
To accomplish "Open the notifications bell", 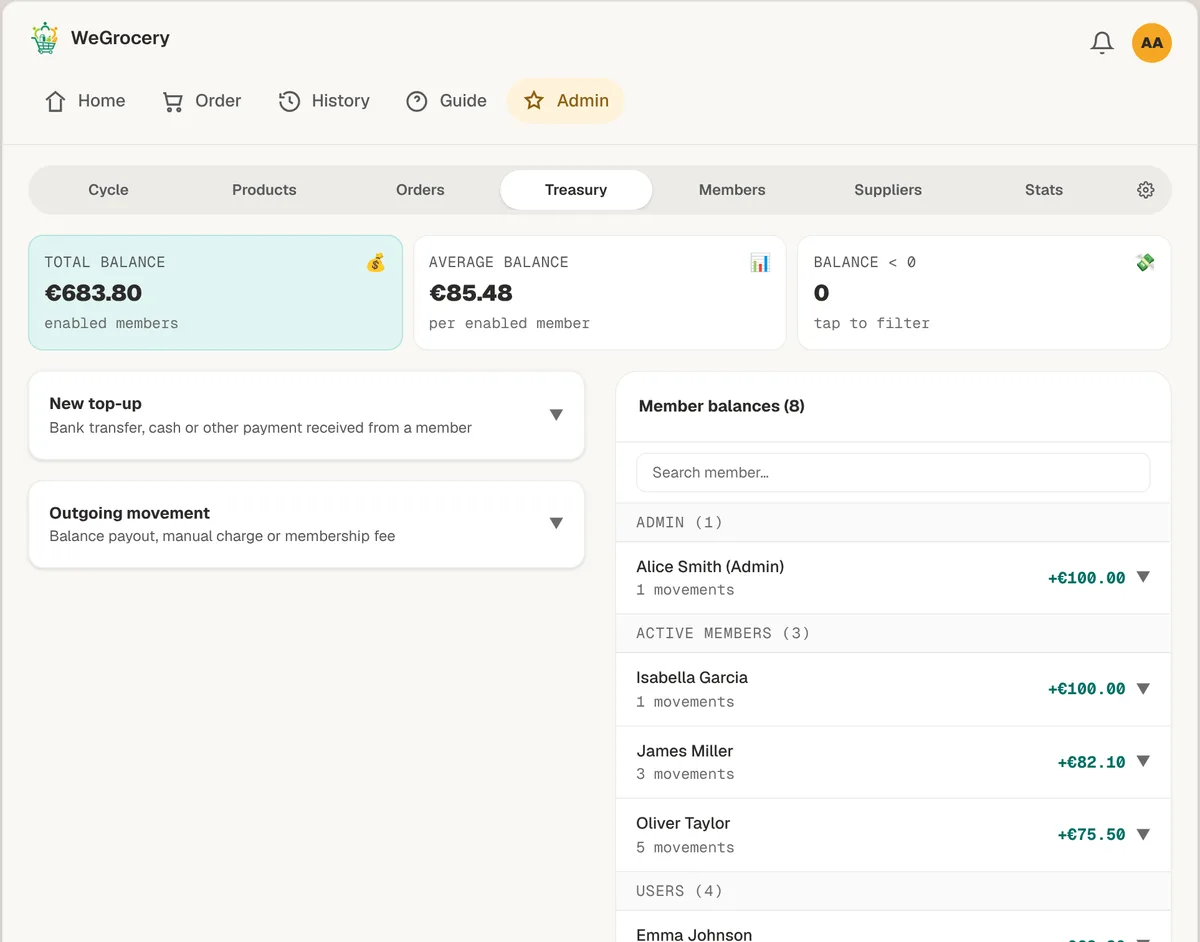I will click(1102, 43).
